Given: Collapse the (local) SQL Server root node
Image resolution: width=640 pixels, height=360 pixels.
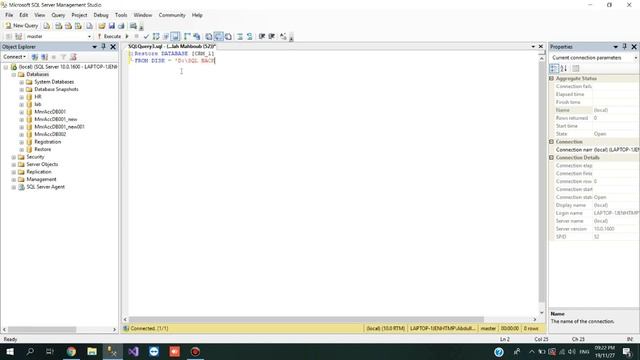Looking at the screenshot, I should click(6, 67).
